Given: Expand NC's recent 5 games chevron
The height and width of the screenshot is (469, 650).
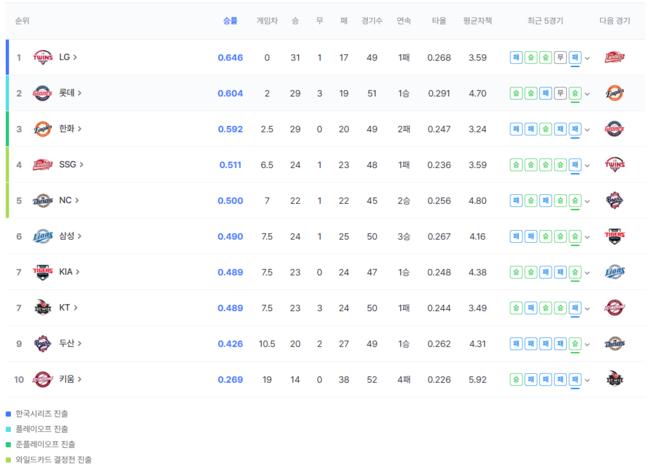Looking at the screenshot, I should [x=587, y=202].
